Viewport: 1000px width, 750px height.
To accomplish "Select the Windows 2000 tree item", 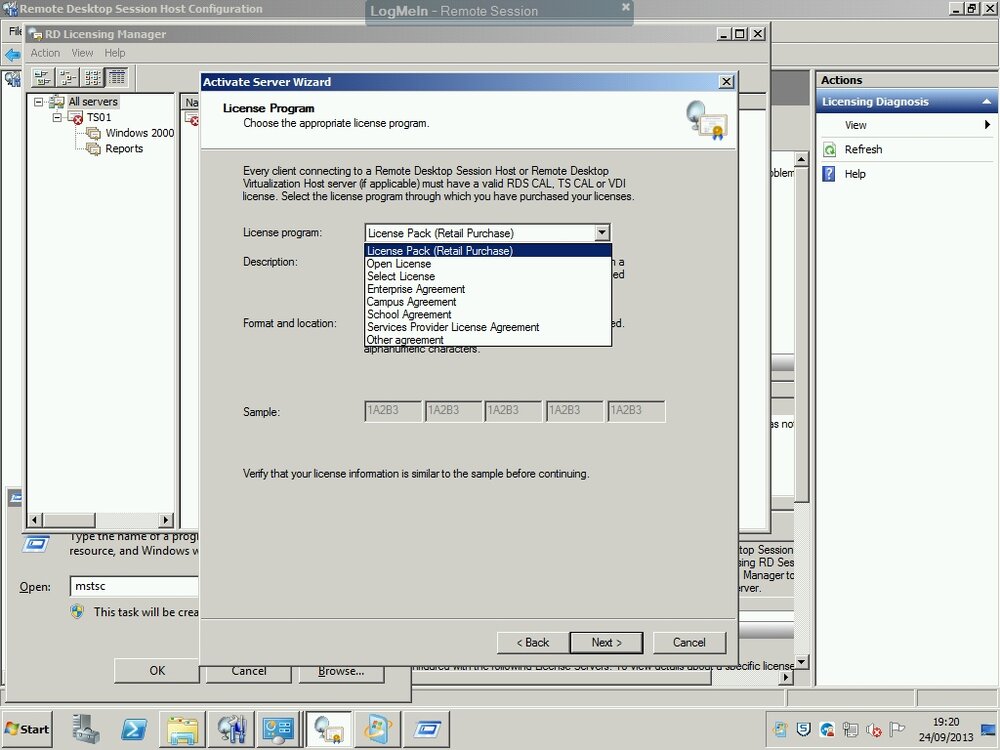I will click(140, 133).
